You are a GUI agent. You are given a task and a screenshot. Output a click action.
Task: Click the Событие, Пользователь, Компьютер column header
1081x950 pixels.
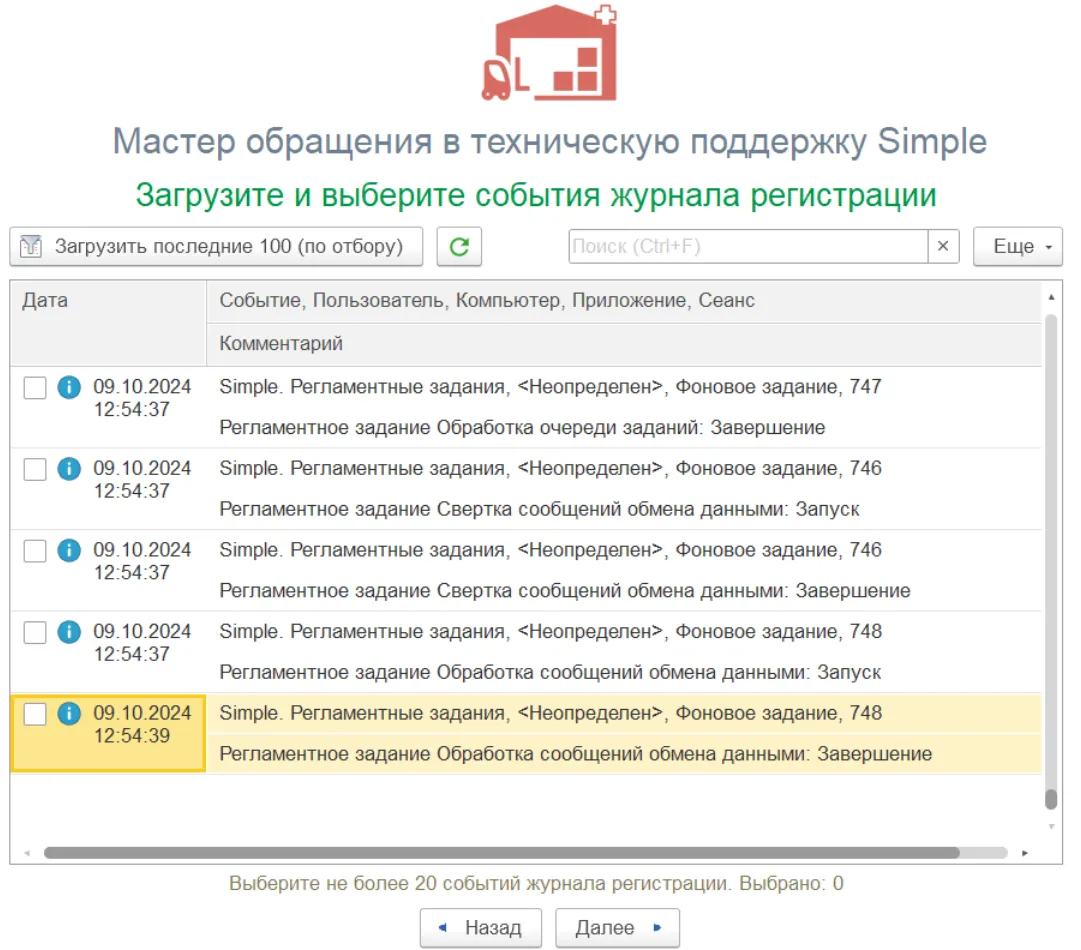[624, 301]
